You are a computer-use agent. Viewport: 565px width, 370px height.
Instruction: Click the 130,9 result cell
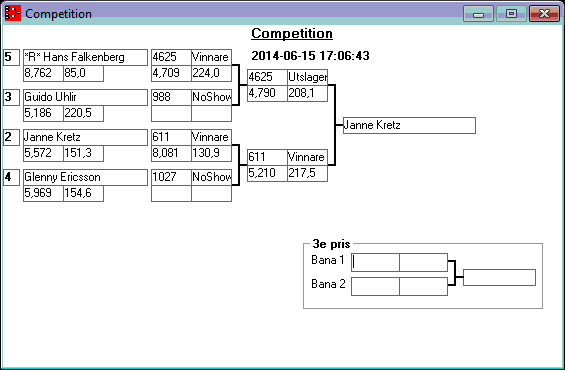(x=212, y=153)
